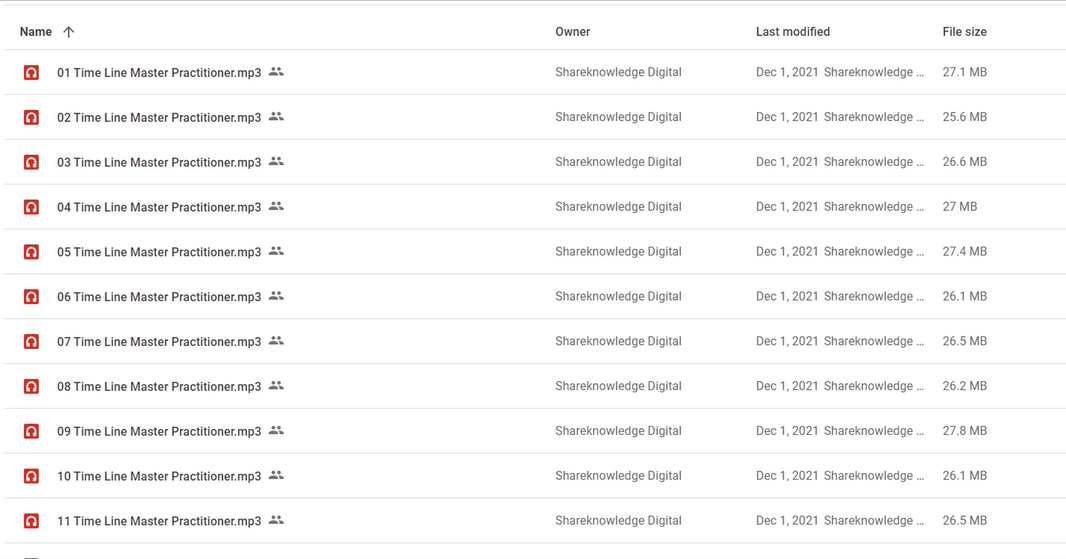Screen dimensions: 1066x559
Task: Click the shared people icon for file 10
Action: (276, 475)
